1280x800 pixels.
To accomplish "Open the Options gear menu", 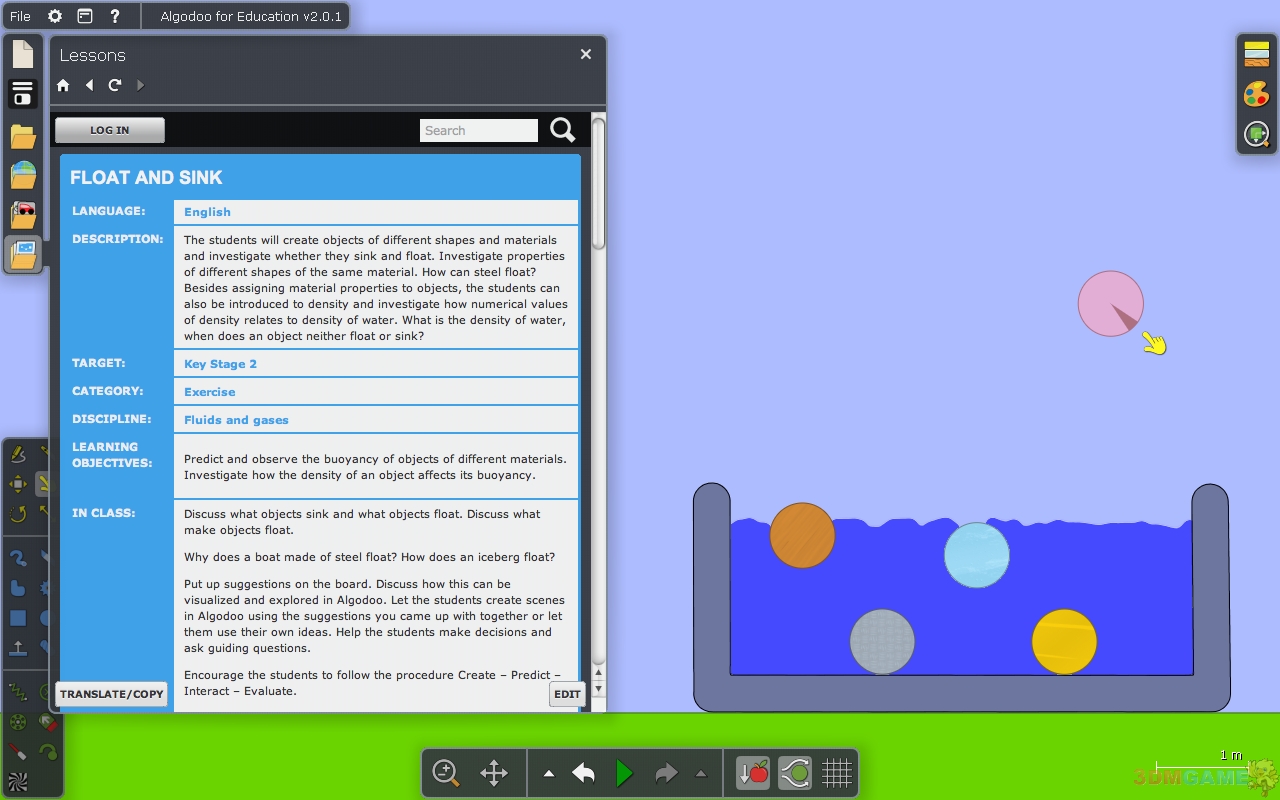I will [x=55, y=16].
